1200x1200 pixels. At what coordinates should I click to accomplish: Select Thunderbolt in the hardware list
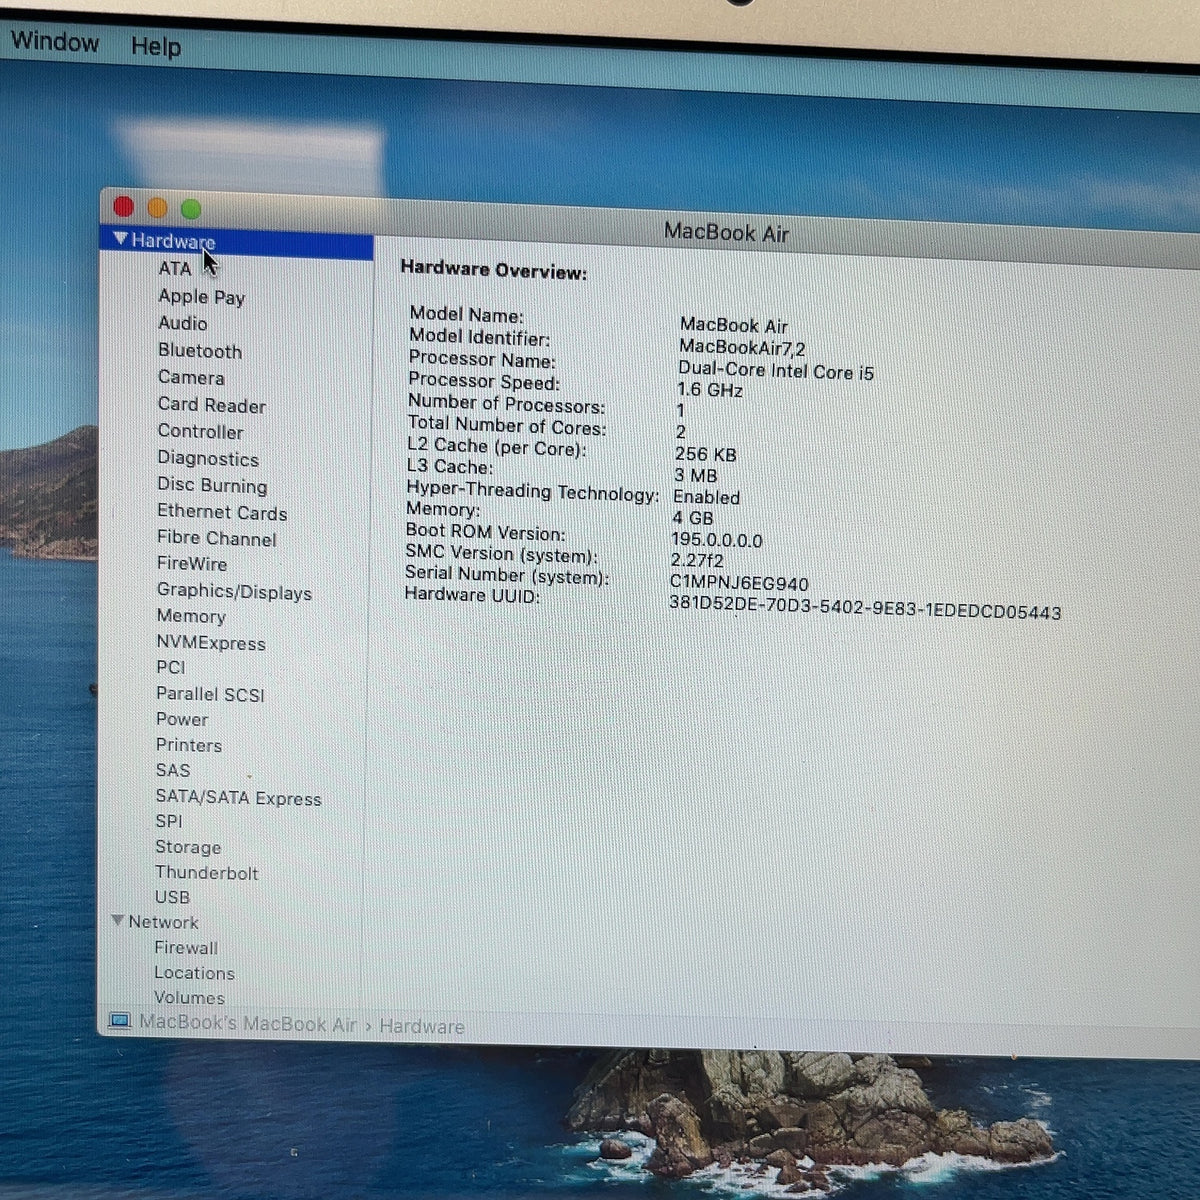point(206,872)
